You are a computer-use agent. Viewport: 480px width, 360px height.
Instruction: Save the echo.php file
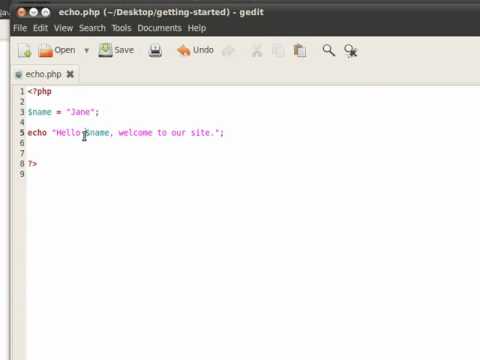[x=116, y=50]
